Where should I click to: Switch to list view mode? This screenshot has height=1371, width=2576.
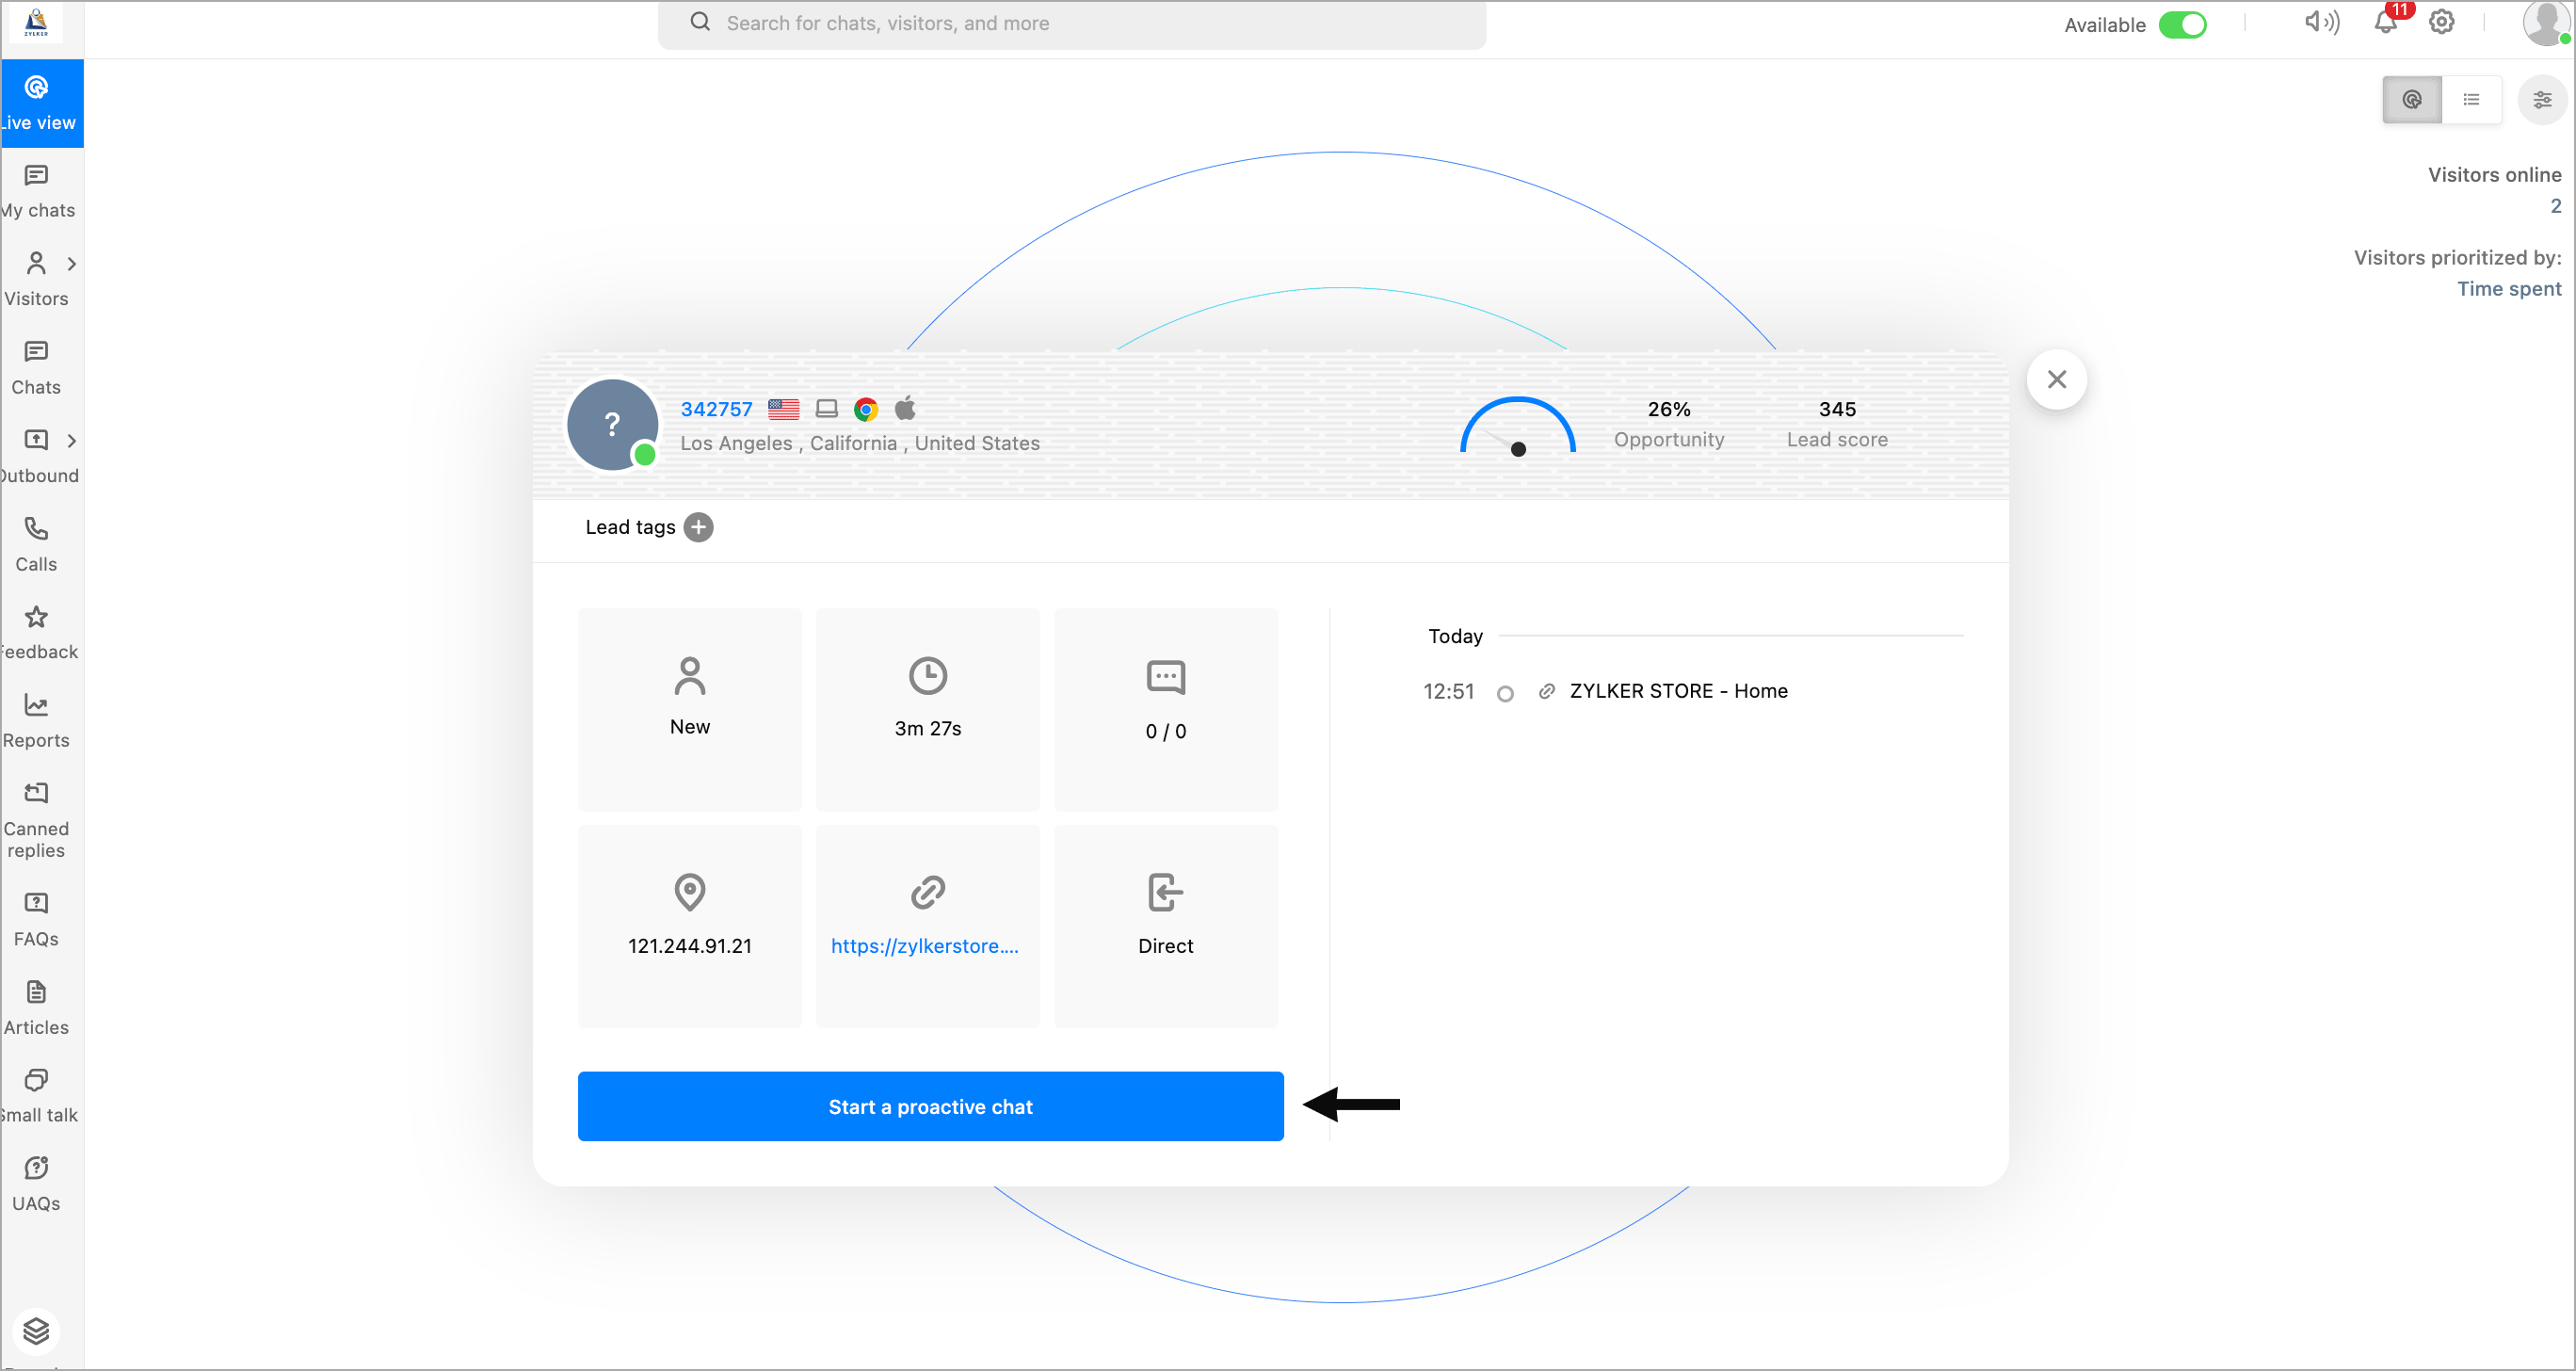coord(2471,100)
